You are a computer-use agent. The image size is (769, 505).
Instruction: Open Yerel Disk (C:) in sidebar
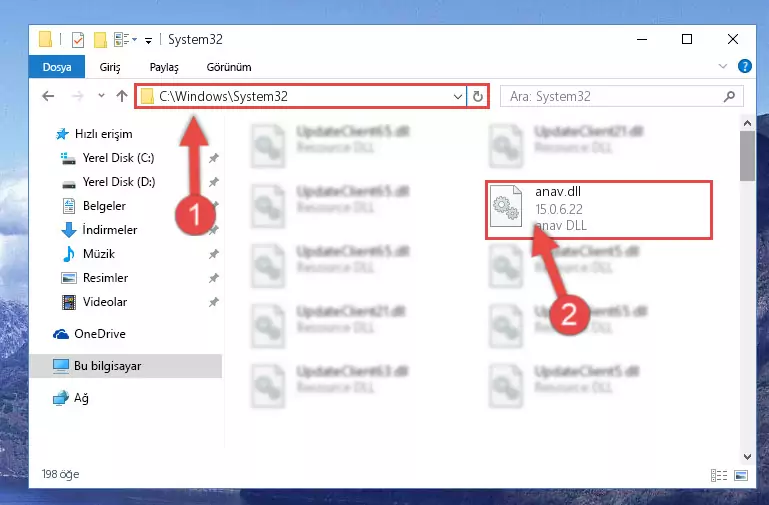(118, 158)
